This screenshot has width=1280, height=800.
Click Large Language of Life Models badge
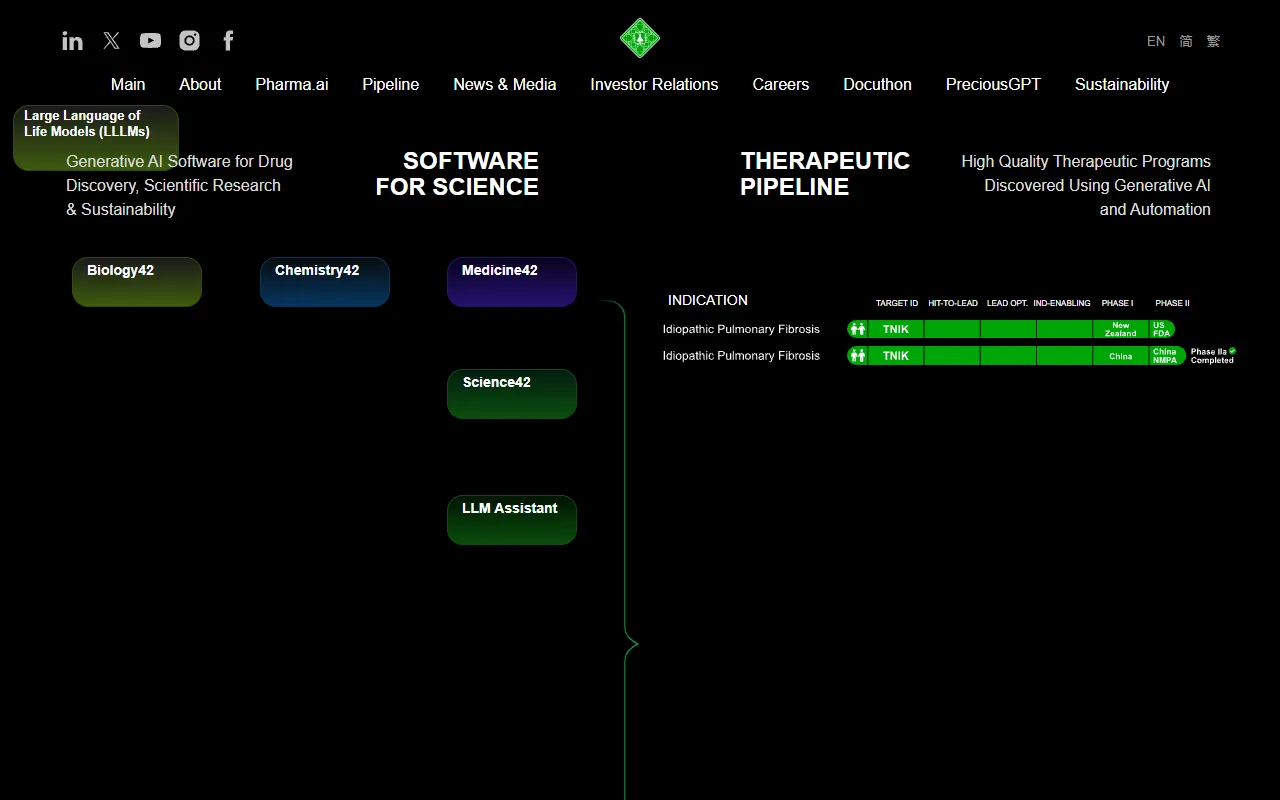(96, 137)
